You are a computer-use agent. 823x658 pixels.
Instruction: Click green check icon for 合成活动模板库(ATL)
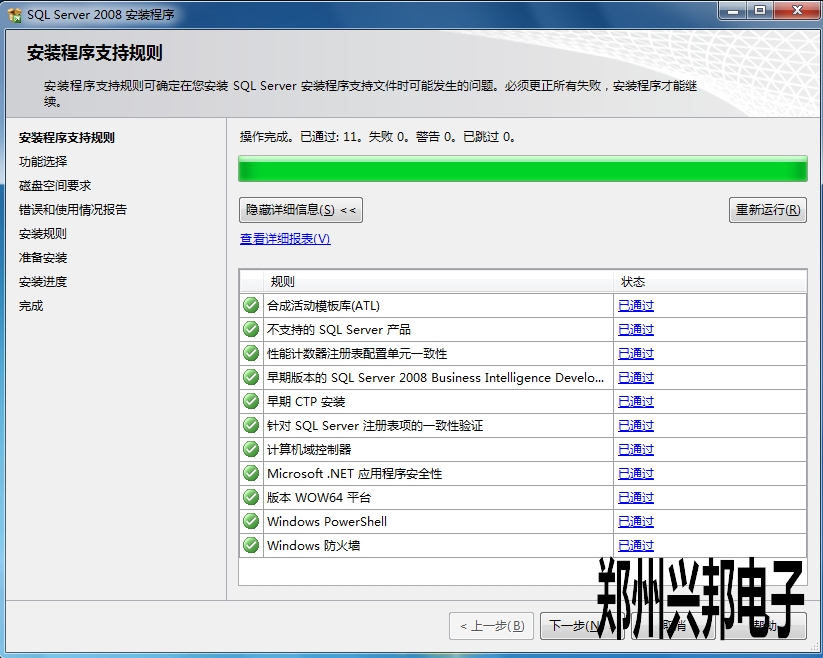coord(251,305)
